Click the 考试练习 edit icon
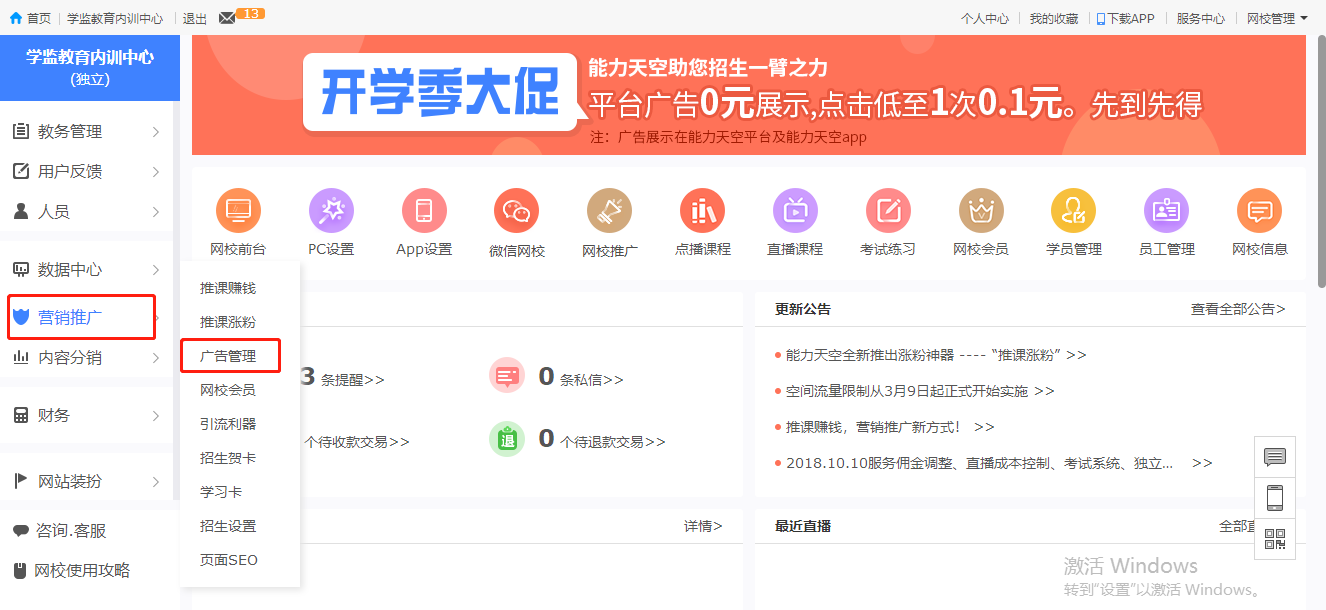This screenshot has height=610, width=1326. coord(888,211)
